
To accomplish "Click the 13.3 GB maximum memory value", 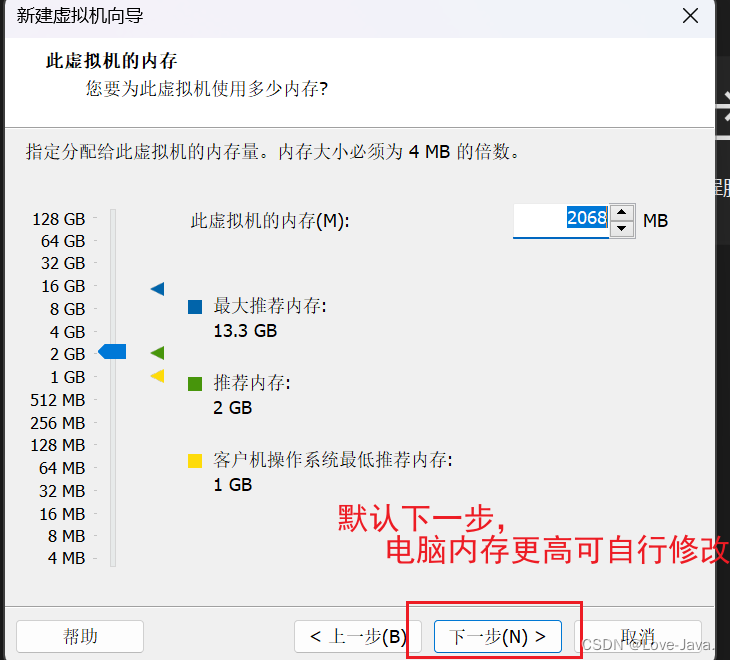I will 245,331.
